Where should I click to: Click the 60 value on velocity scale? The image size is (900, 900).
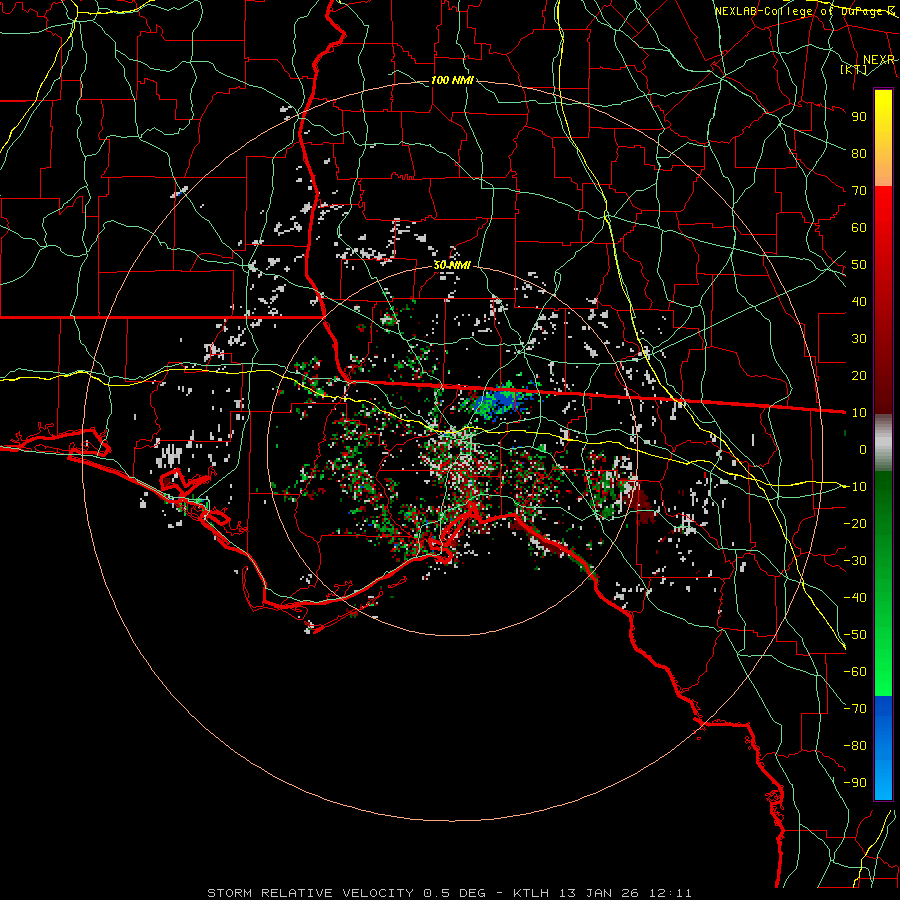click(859, 227)
